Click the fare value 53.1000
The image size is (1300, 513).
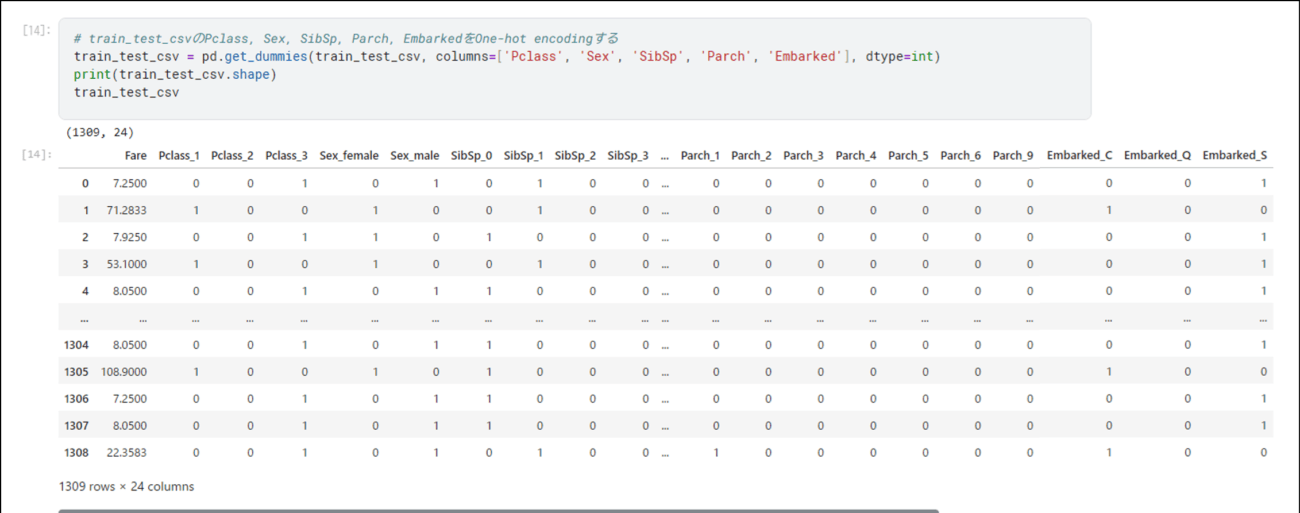[125, 264]
